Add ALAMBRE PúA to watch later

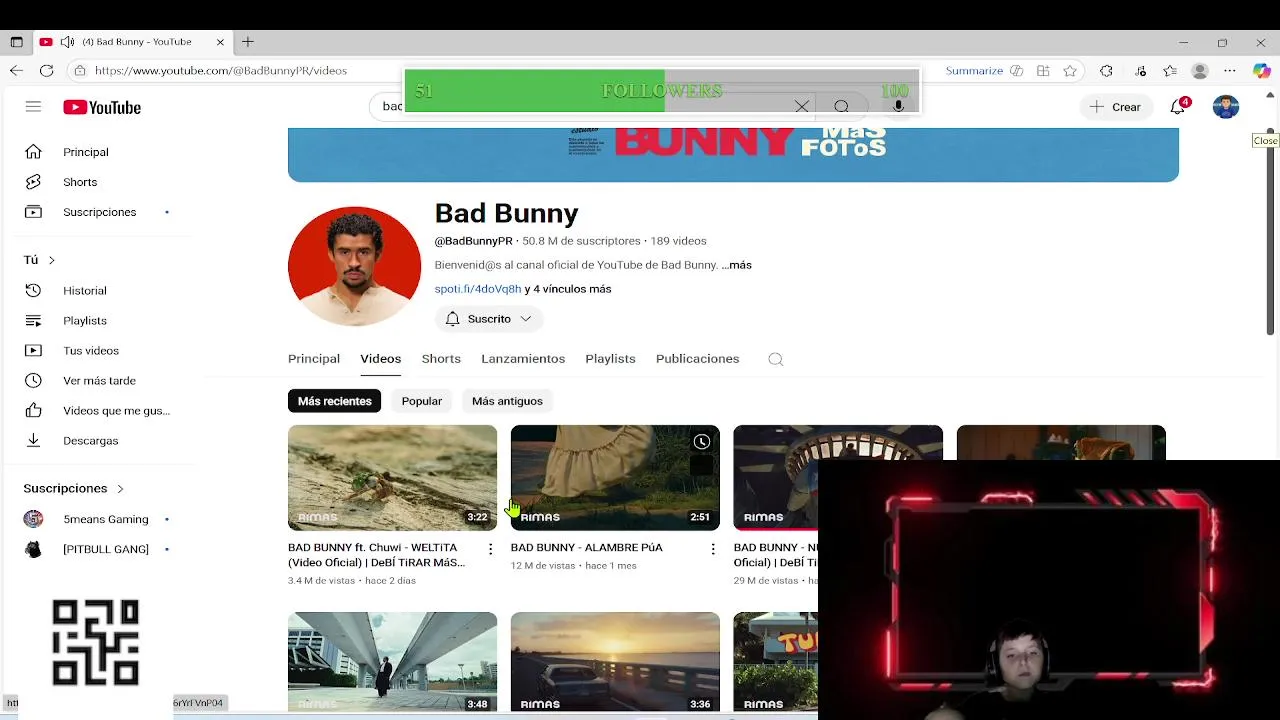pyautogui.click(x=702, y=442)
